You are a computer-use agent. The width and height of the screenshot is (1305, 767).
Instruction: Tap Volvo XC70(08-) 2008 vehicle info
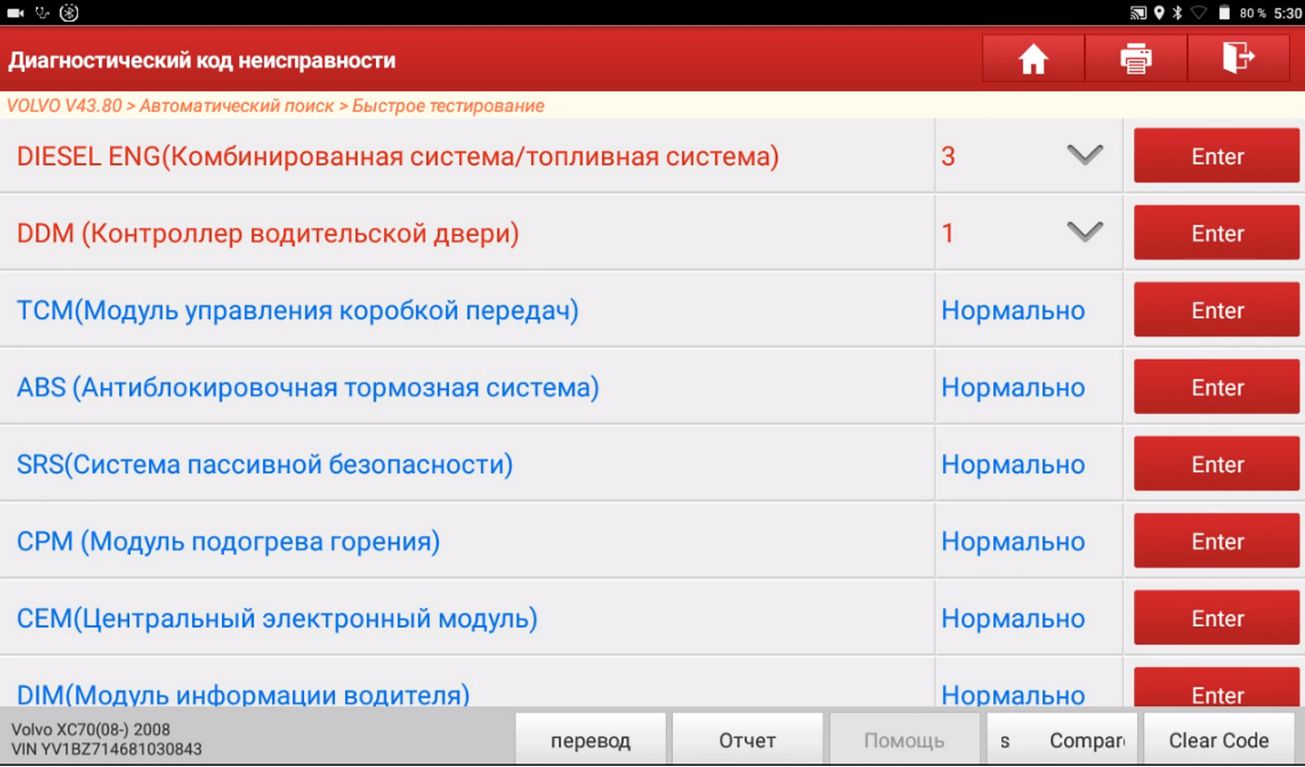[x=91, y=730]
